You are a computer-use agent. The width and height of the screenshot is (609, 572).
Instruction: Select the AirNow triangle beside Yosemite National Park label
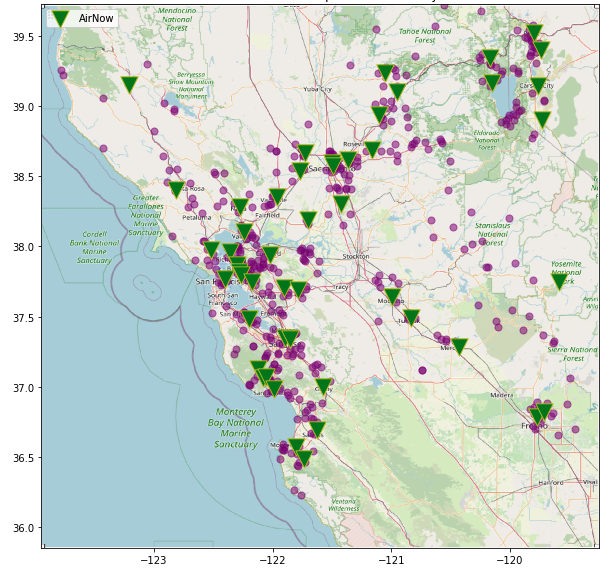560,282
